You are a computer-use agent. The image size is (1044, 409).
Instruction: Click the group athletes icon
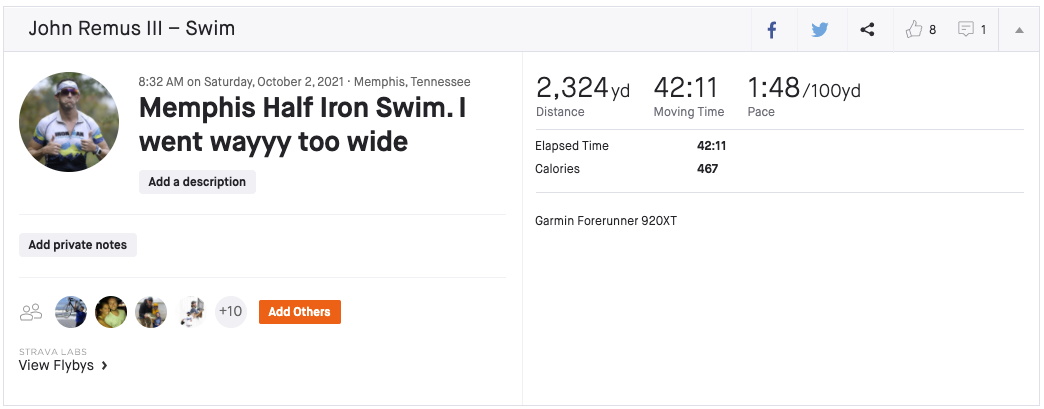click(31, 312)
